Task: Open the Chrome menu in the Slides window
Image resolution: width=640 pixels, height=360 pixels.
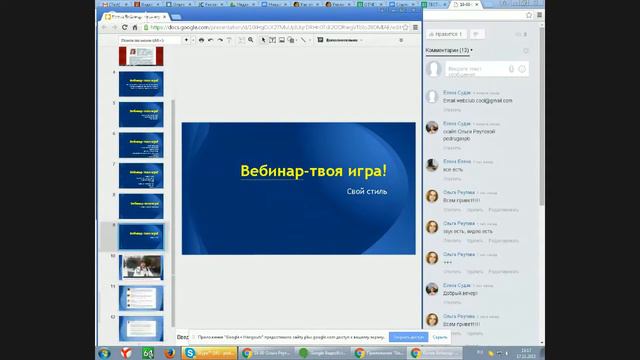Action: tap(415, 27)
